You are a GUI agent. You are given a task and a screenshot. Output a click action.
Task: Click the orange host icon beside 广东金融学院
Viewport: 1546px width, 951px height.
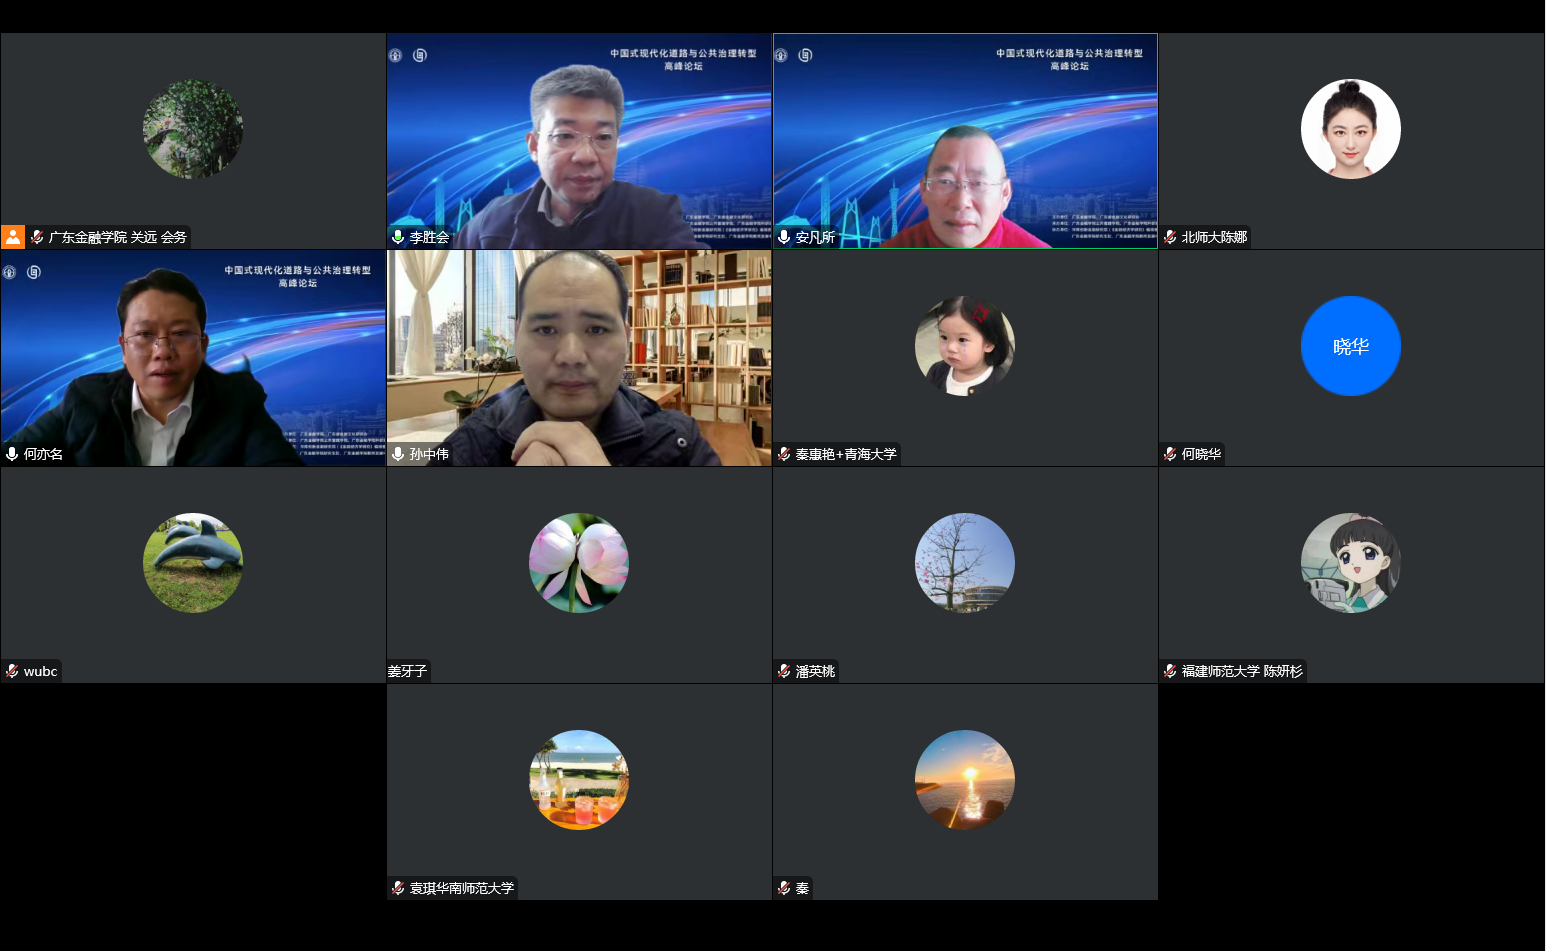[x=13, y=237]
